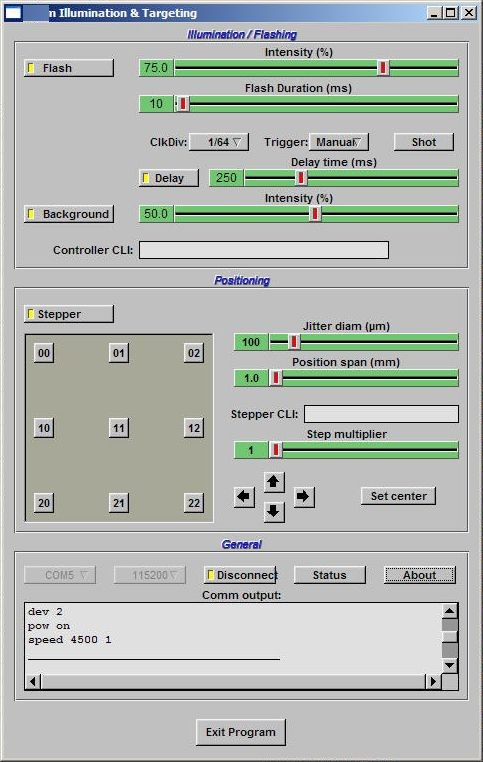This screenshot has height=762, width=483.
Task: Open the ClkDiv 1/64 dropdown
Action: (x=219, y=142)
